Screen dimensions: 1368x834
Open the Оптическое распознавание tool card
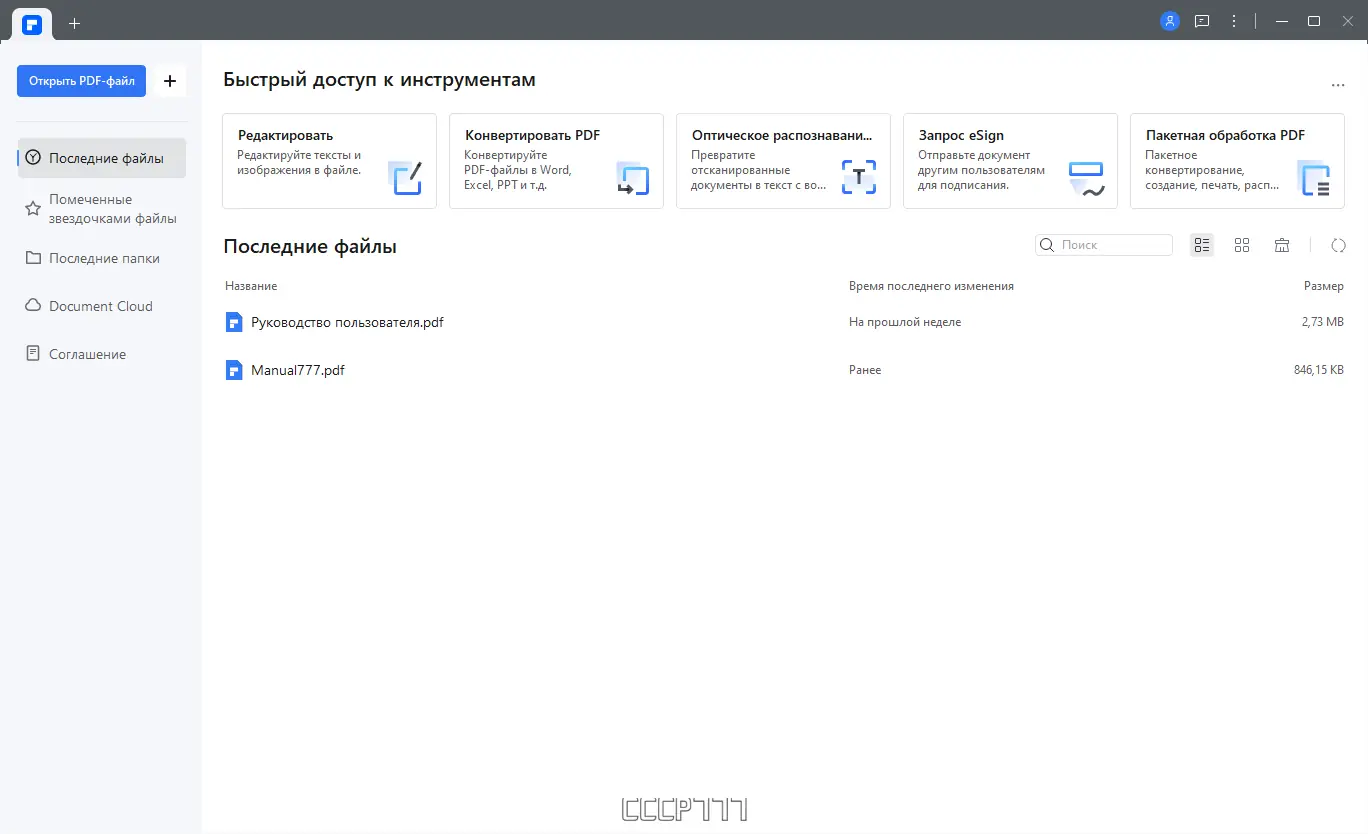[x=783, y=161]
